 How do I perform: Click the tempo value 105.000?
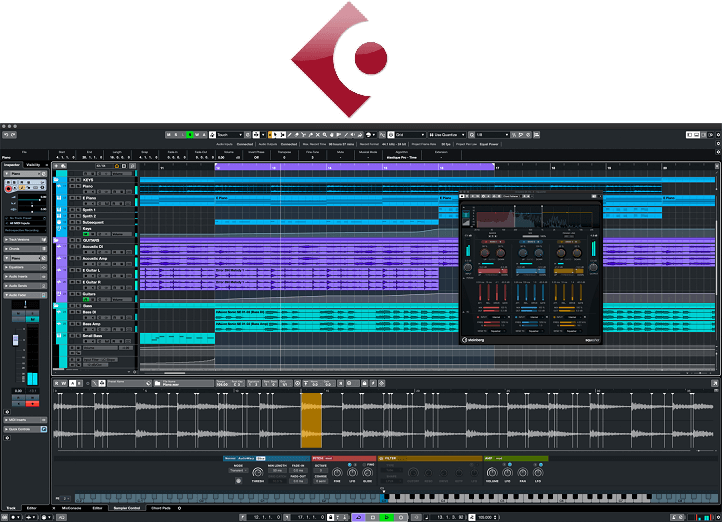(485, 517)
